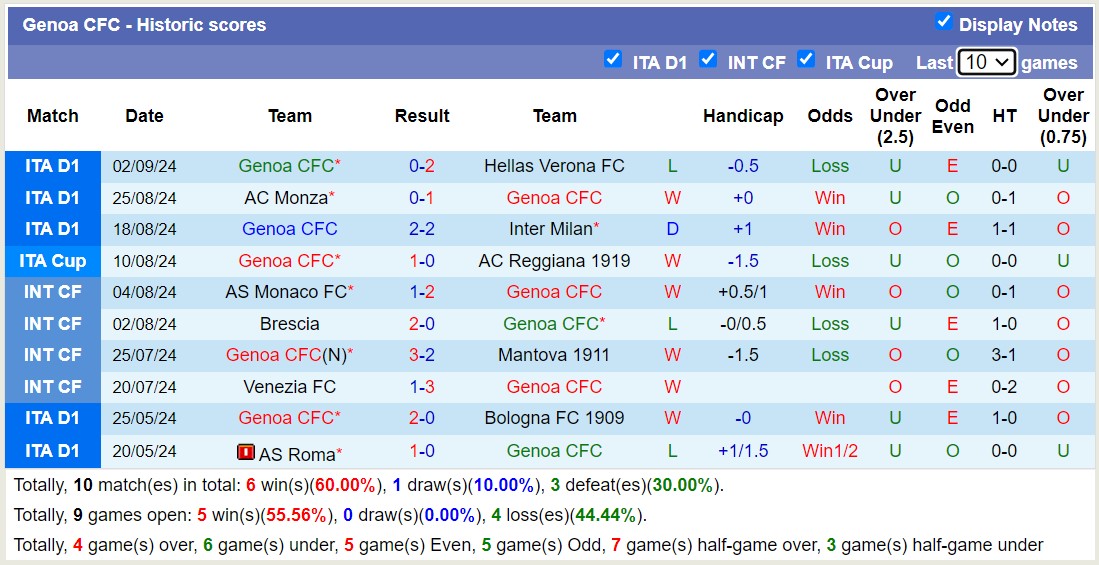
Task: Toggle the Display Notes checkbox
Action: click(943, 22)
